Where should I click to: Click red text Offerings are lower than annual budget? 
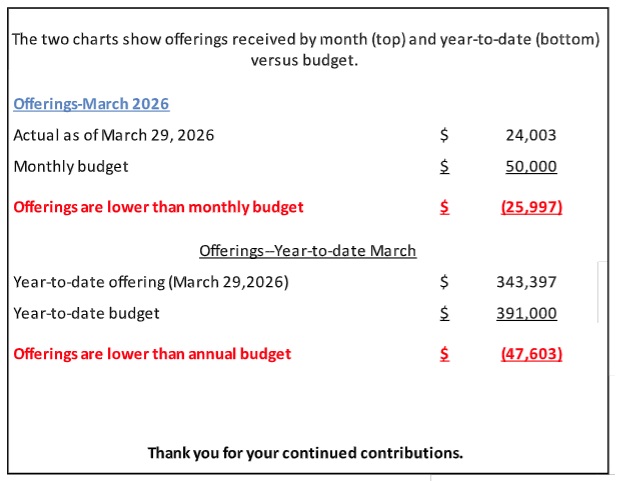pos(152,354)
